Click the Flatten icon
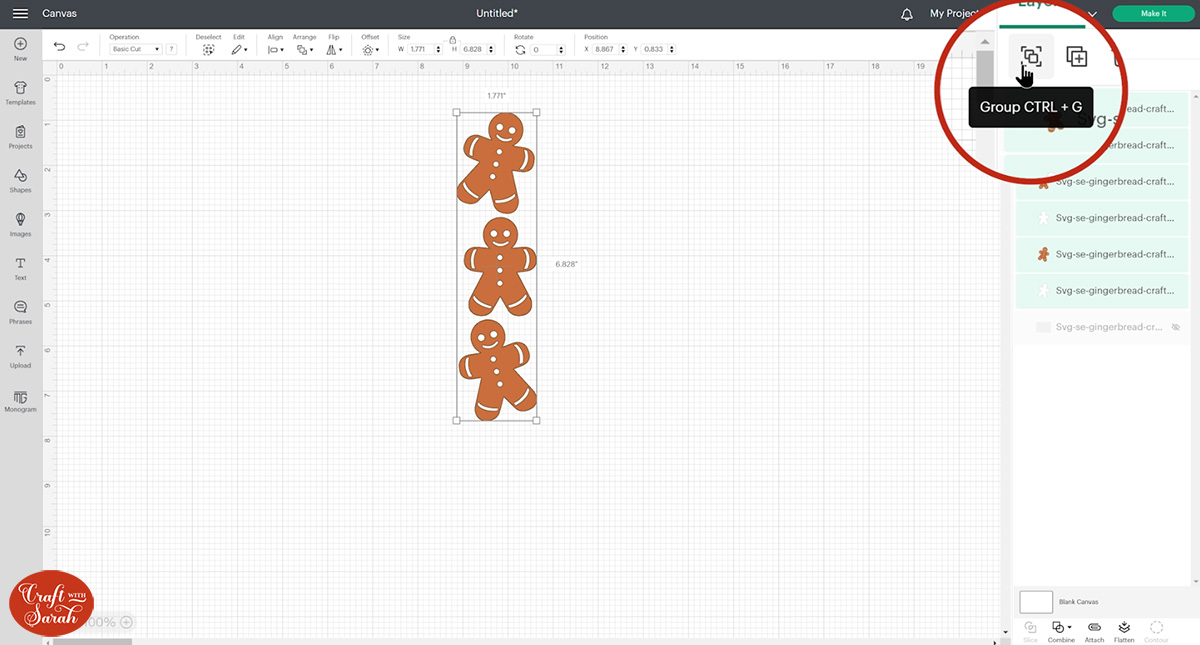Screen dimensions: 1200x645 click(1124, 628)
